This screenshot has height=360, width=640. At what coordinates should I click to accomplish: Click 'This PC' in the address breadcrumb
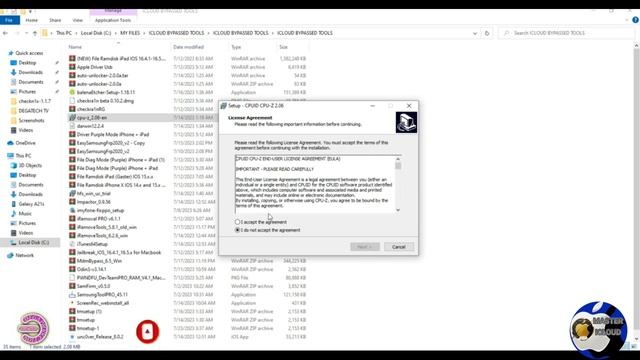coord(64,33)
